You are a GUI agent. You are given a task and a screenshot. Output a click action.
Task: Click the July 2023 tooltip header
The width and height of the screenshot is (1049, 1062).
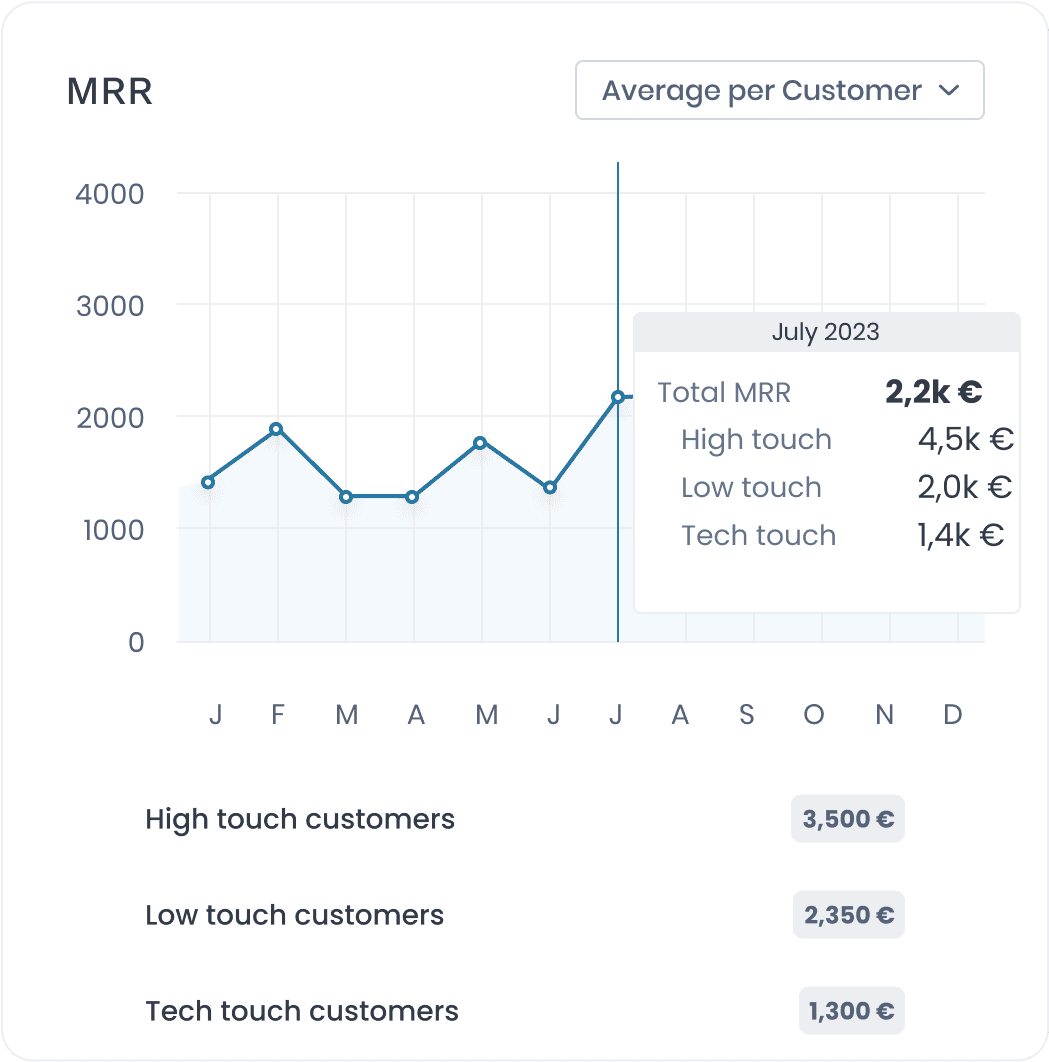pyautogui.click(x=826, y=331)
